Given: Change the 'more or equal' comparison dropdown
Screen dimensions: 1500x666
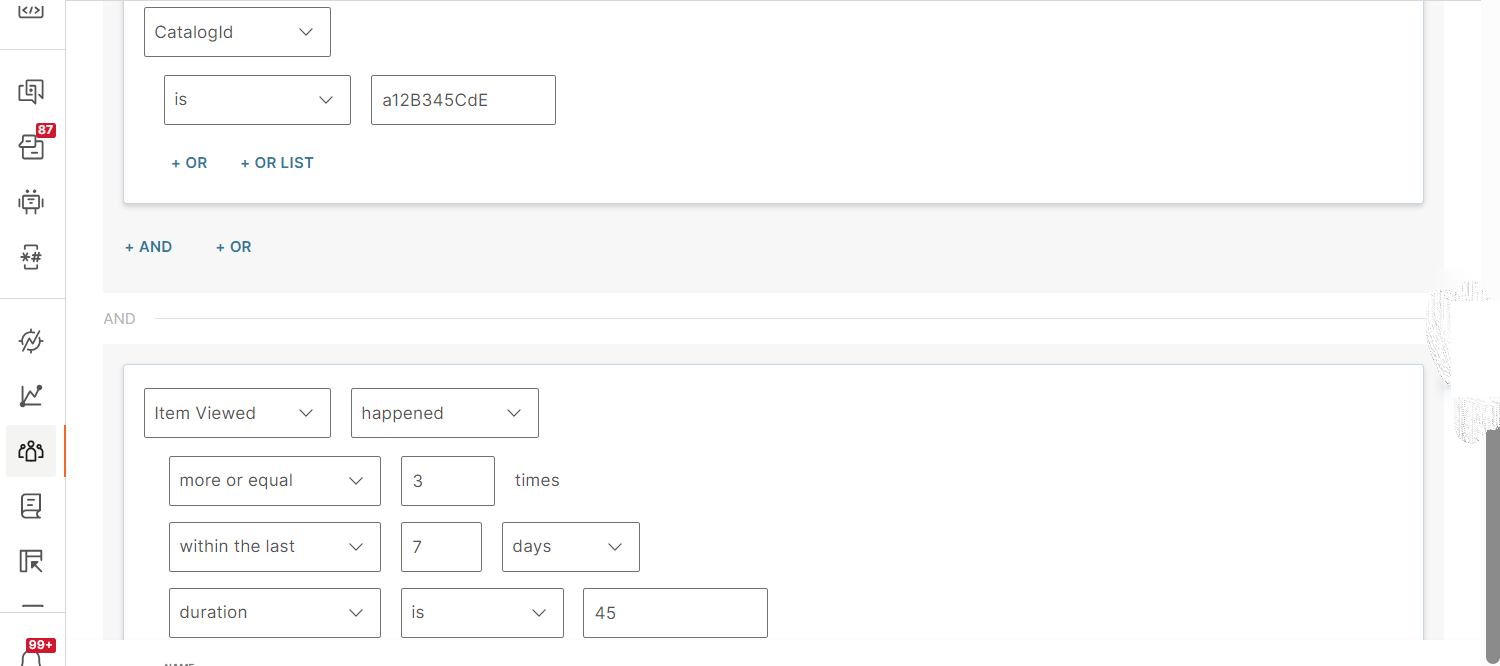Looking at the screenshot, I should pyautogui.click(x=274, y=481).
